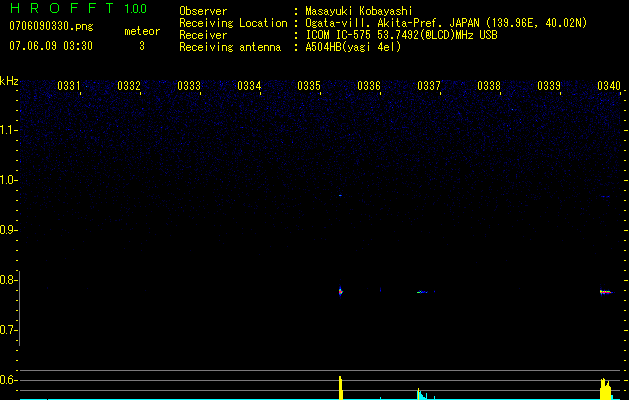Click the 0333 time marker

pos(189,86)
